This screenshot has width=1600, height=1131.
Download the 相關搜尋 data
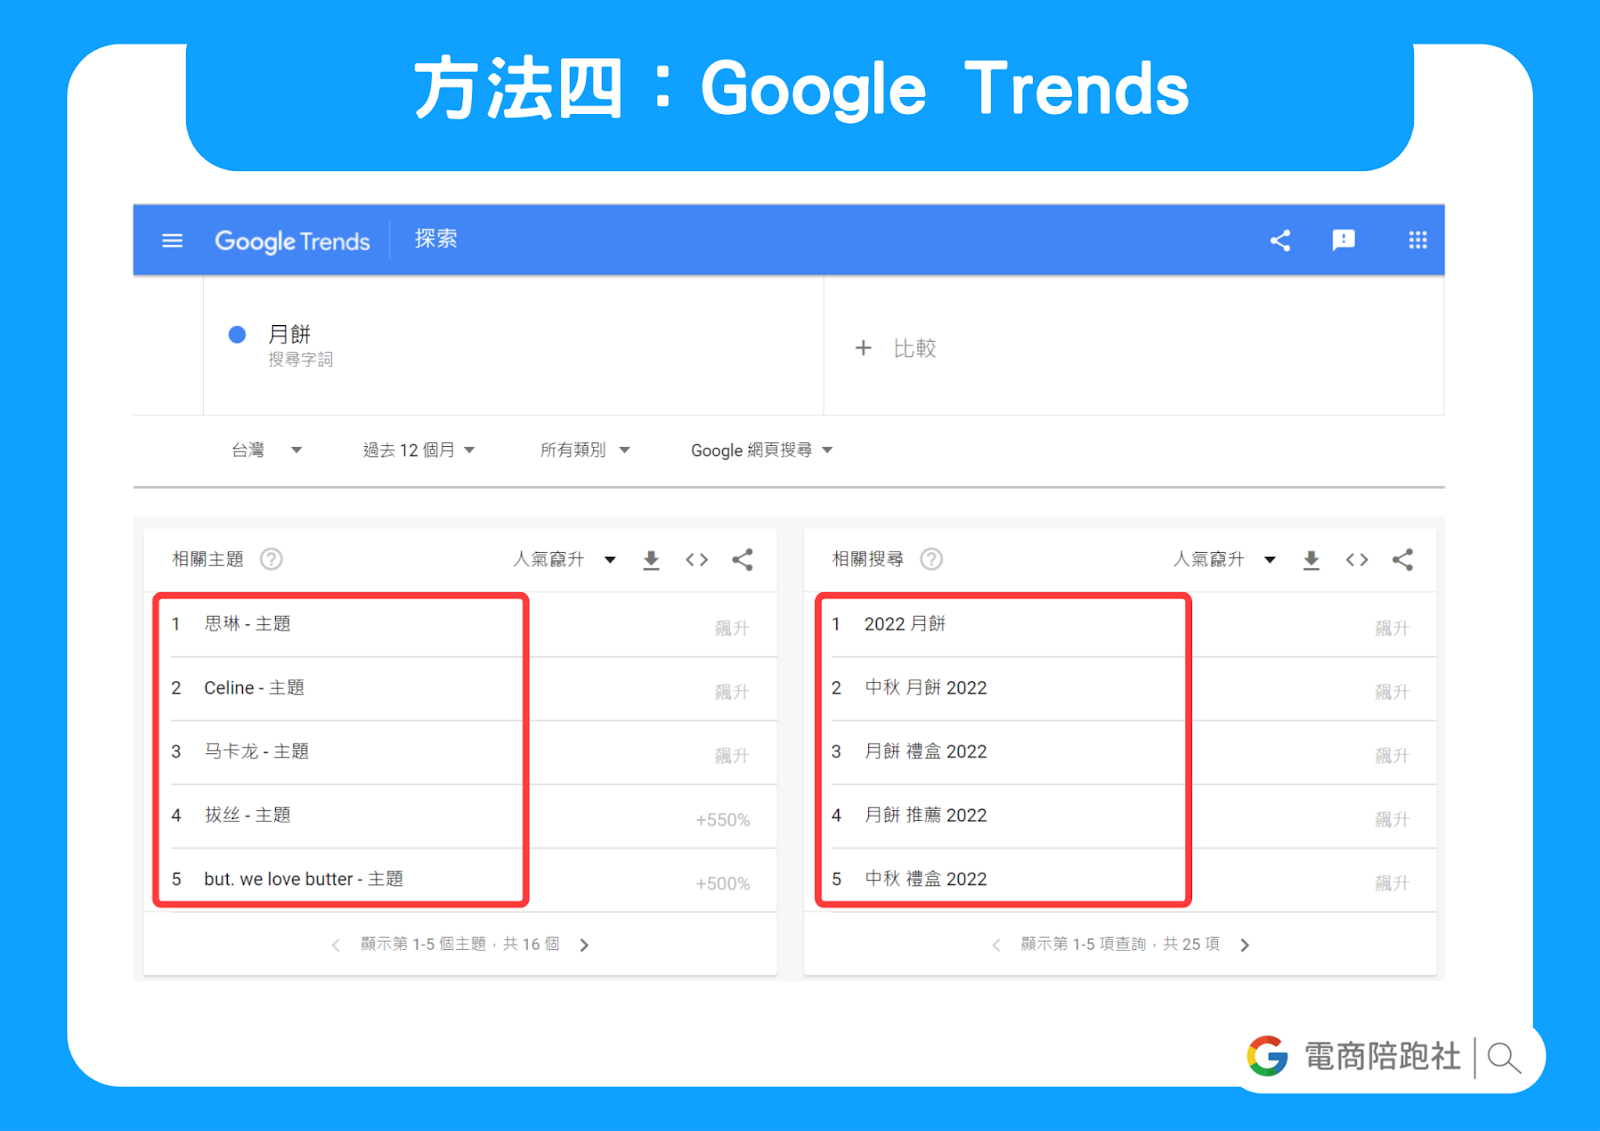tap(1311, 560)
